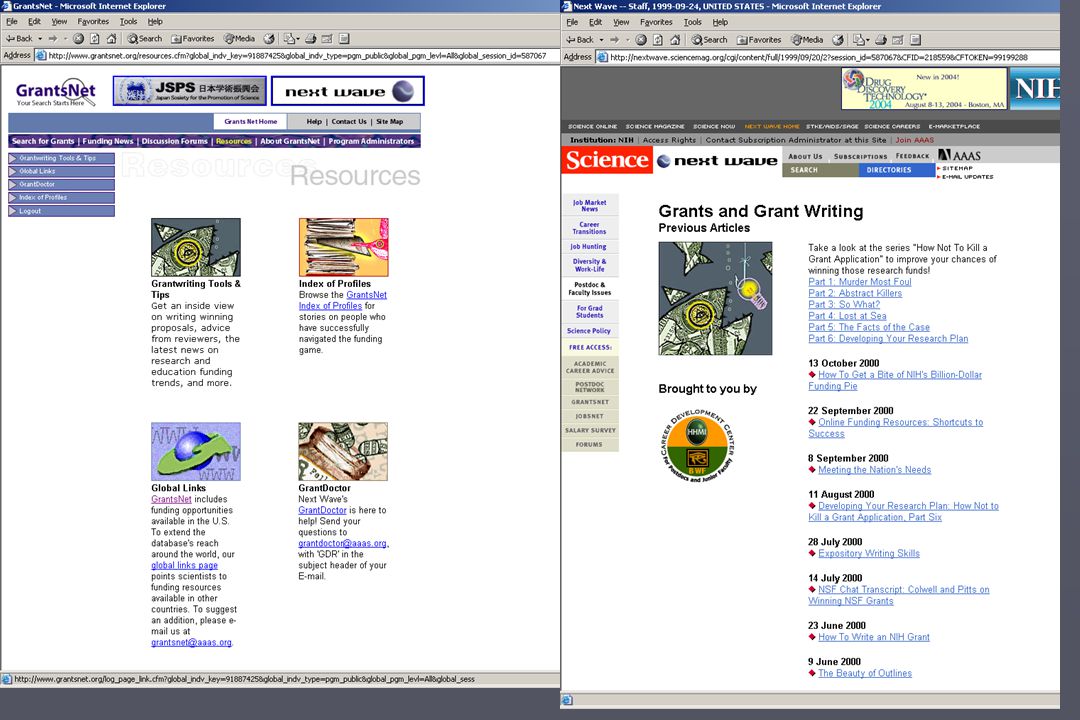Open Back history dropdown arrow in Next Wave window
The image size is (1080, 720).
(x=601, y=39)
